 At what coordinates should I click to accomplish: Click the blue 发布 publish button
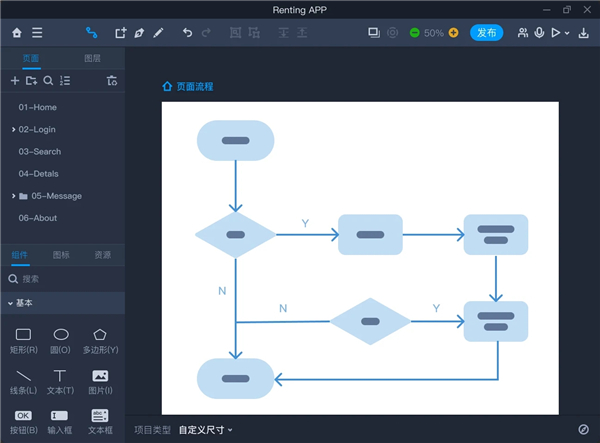click(486, 33)
